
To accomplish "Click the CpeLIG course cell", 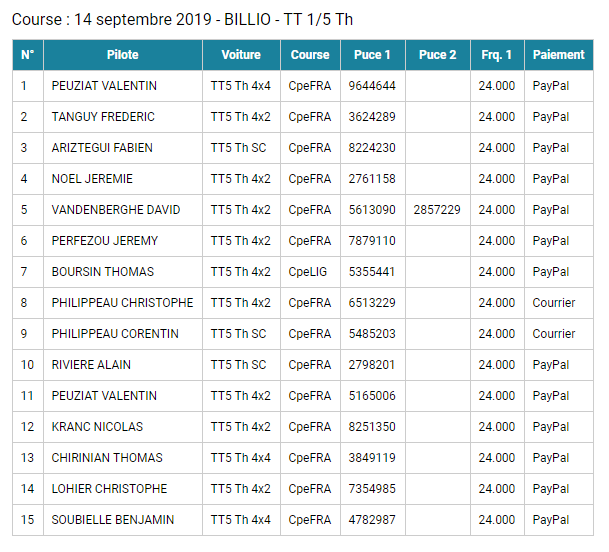I will (309, 272).
